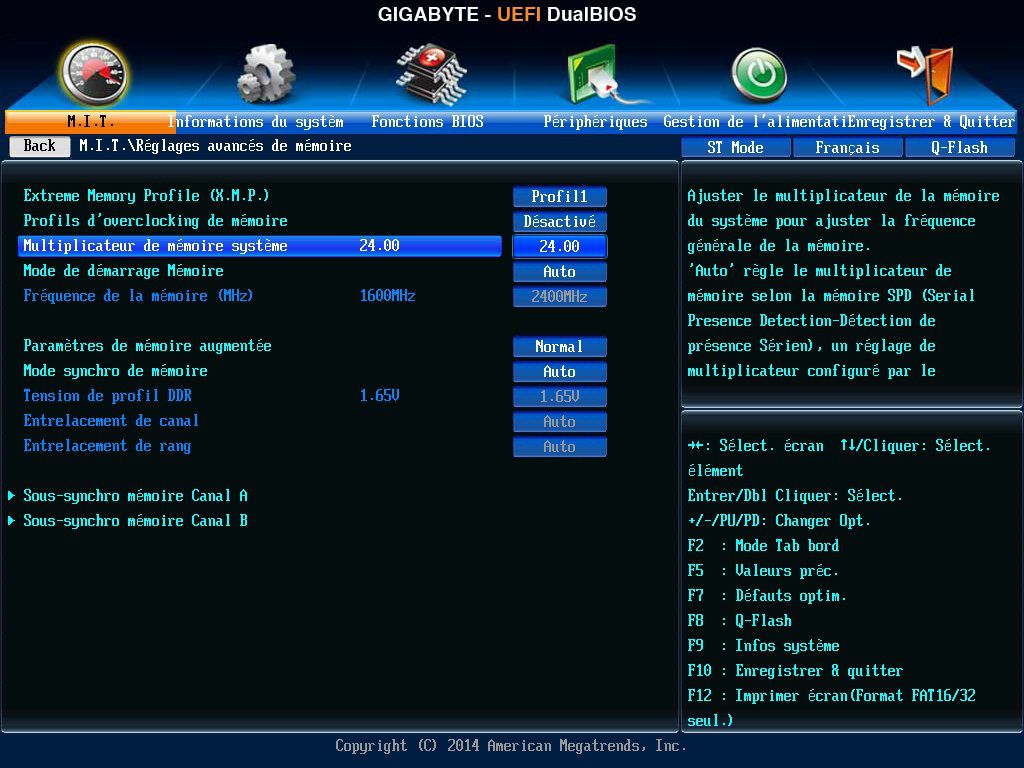The width and height of the screenshot is (1024, 768).
Task: Select Mode de démarrage Mémoire label
Action: [123, 271]
